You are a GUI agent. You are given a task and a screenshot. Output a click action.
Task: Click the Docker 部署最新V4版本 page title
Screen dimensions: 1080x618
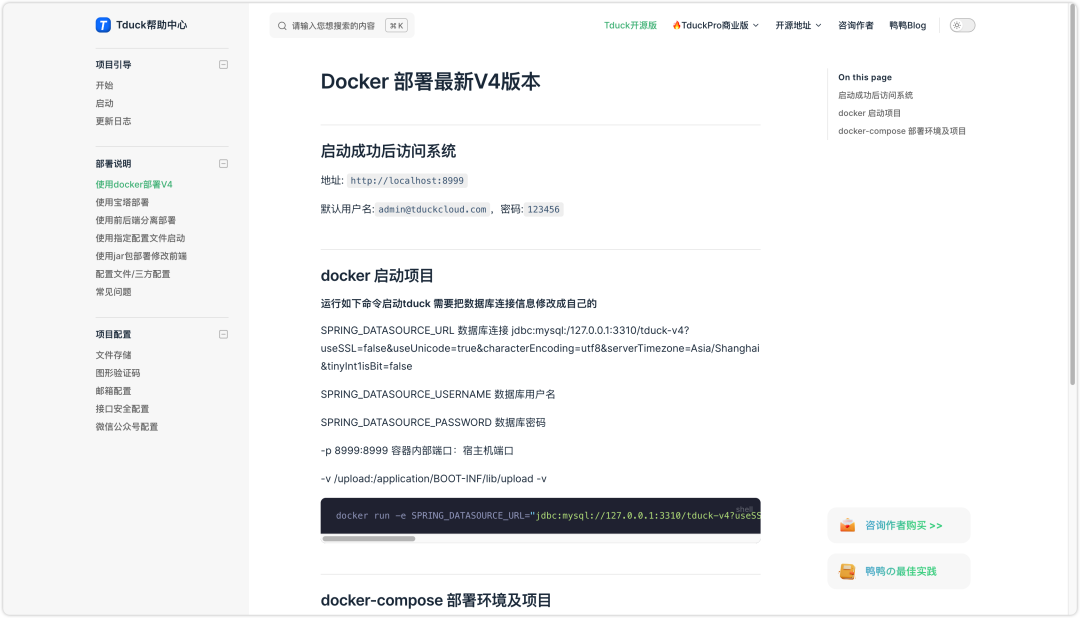[430, 81]
